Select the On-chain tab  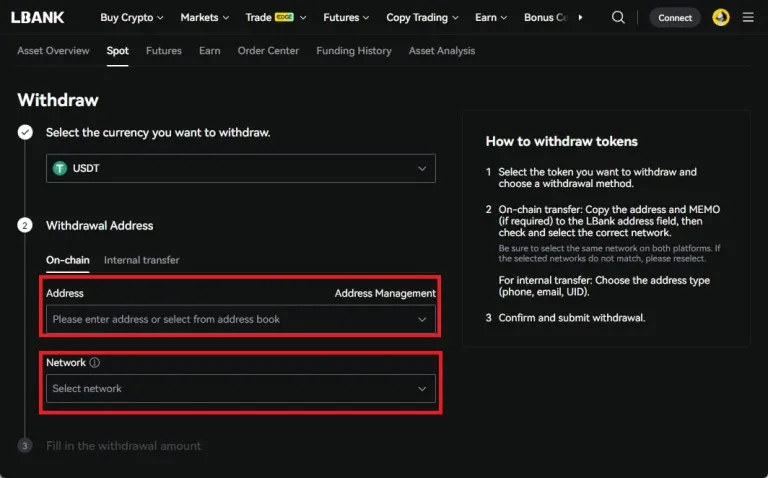[x=68, y=260]
